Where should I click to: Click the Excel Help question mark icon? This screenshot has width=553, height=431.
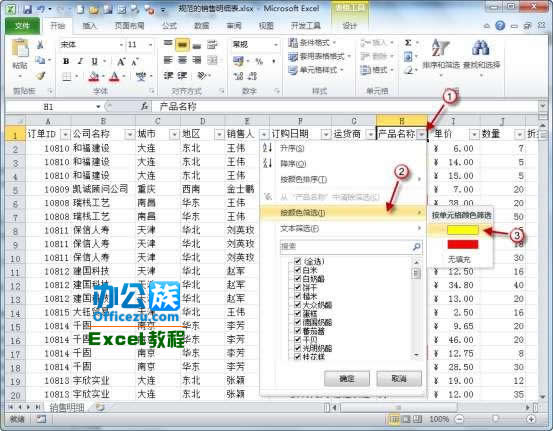pyautogui.click(x=500, y=25)
